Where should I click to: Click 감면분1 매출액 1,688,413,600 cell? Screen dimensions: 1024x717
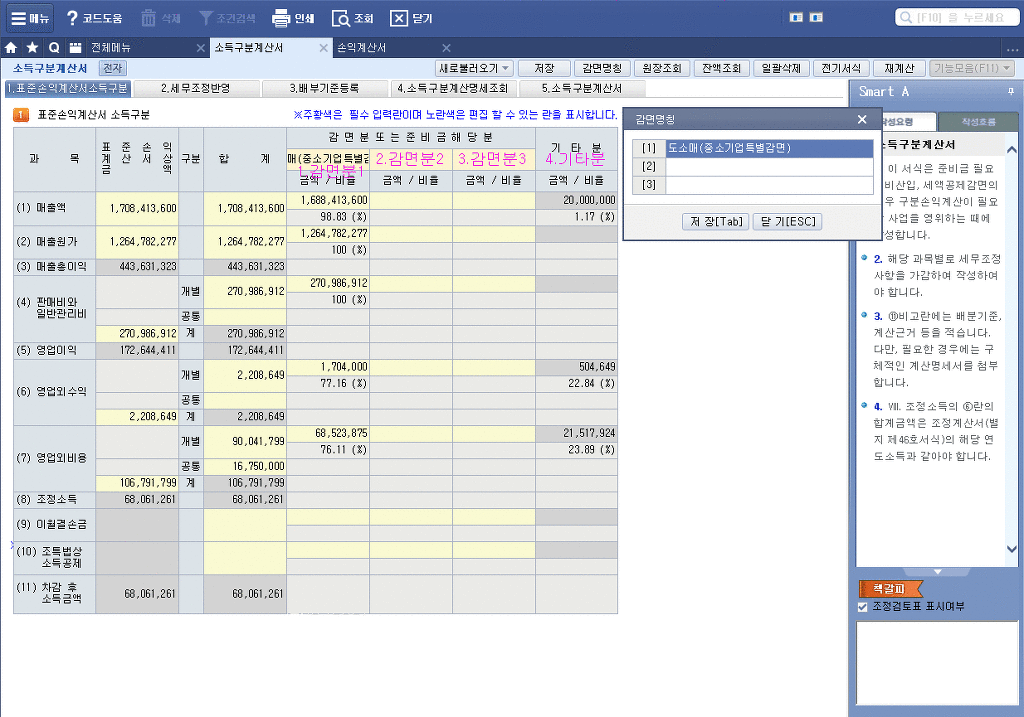pos(328,200)
